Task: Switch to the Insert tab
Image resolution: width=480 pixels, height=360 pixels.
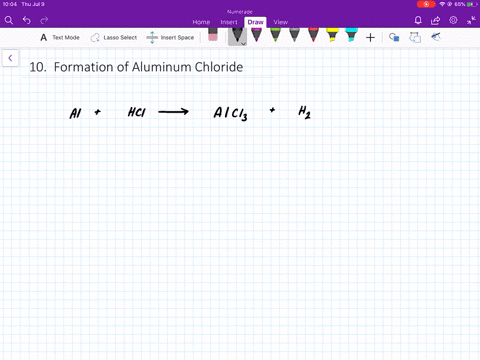Action: pos(229,22)
